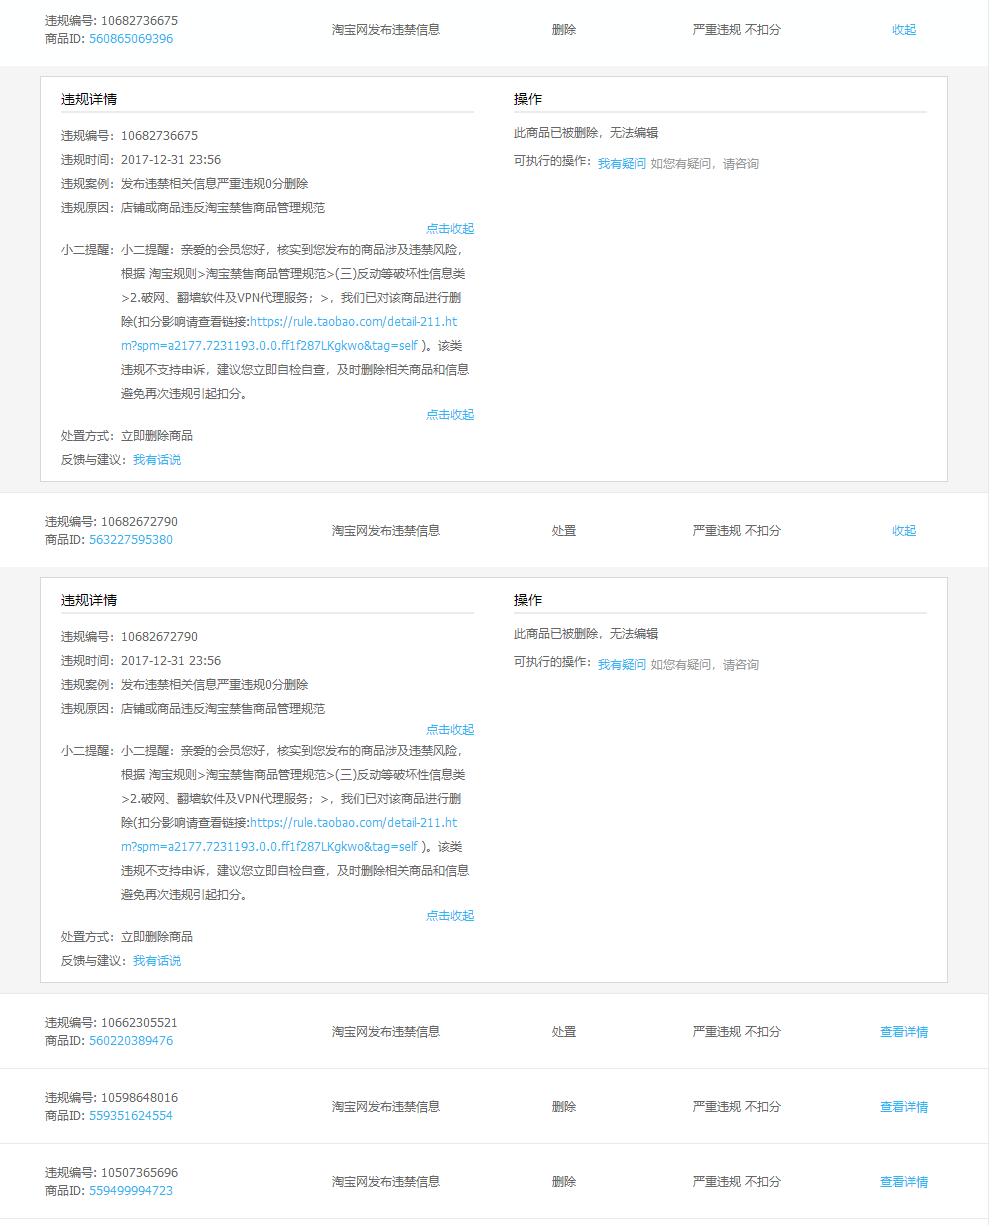The width and height of the screenshot is (1000, 1225).
Task: Select 违规详情 heading in 10682736675 panel
Action: point(89,99)
